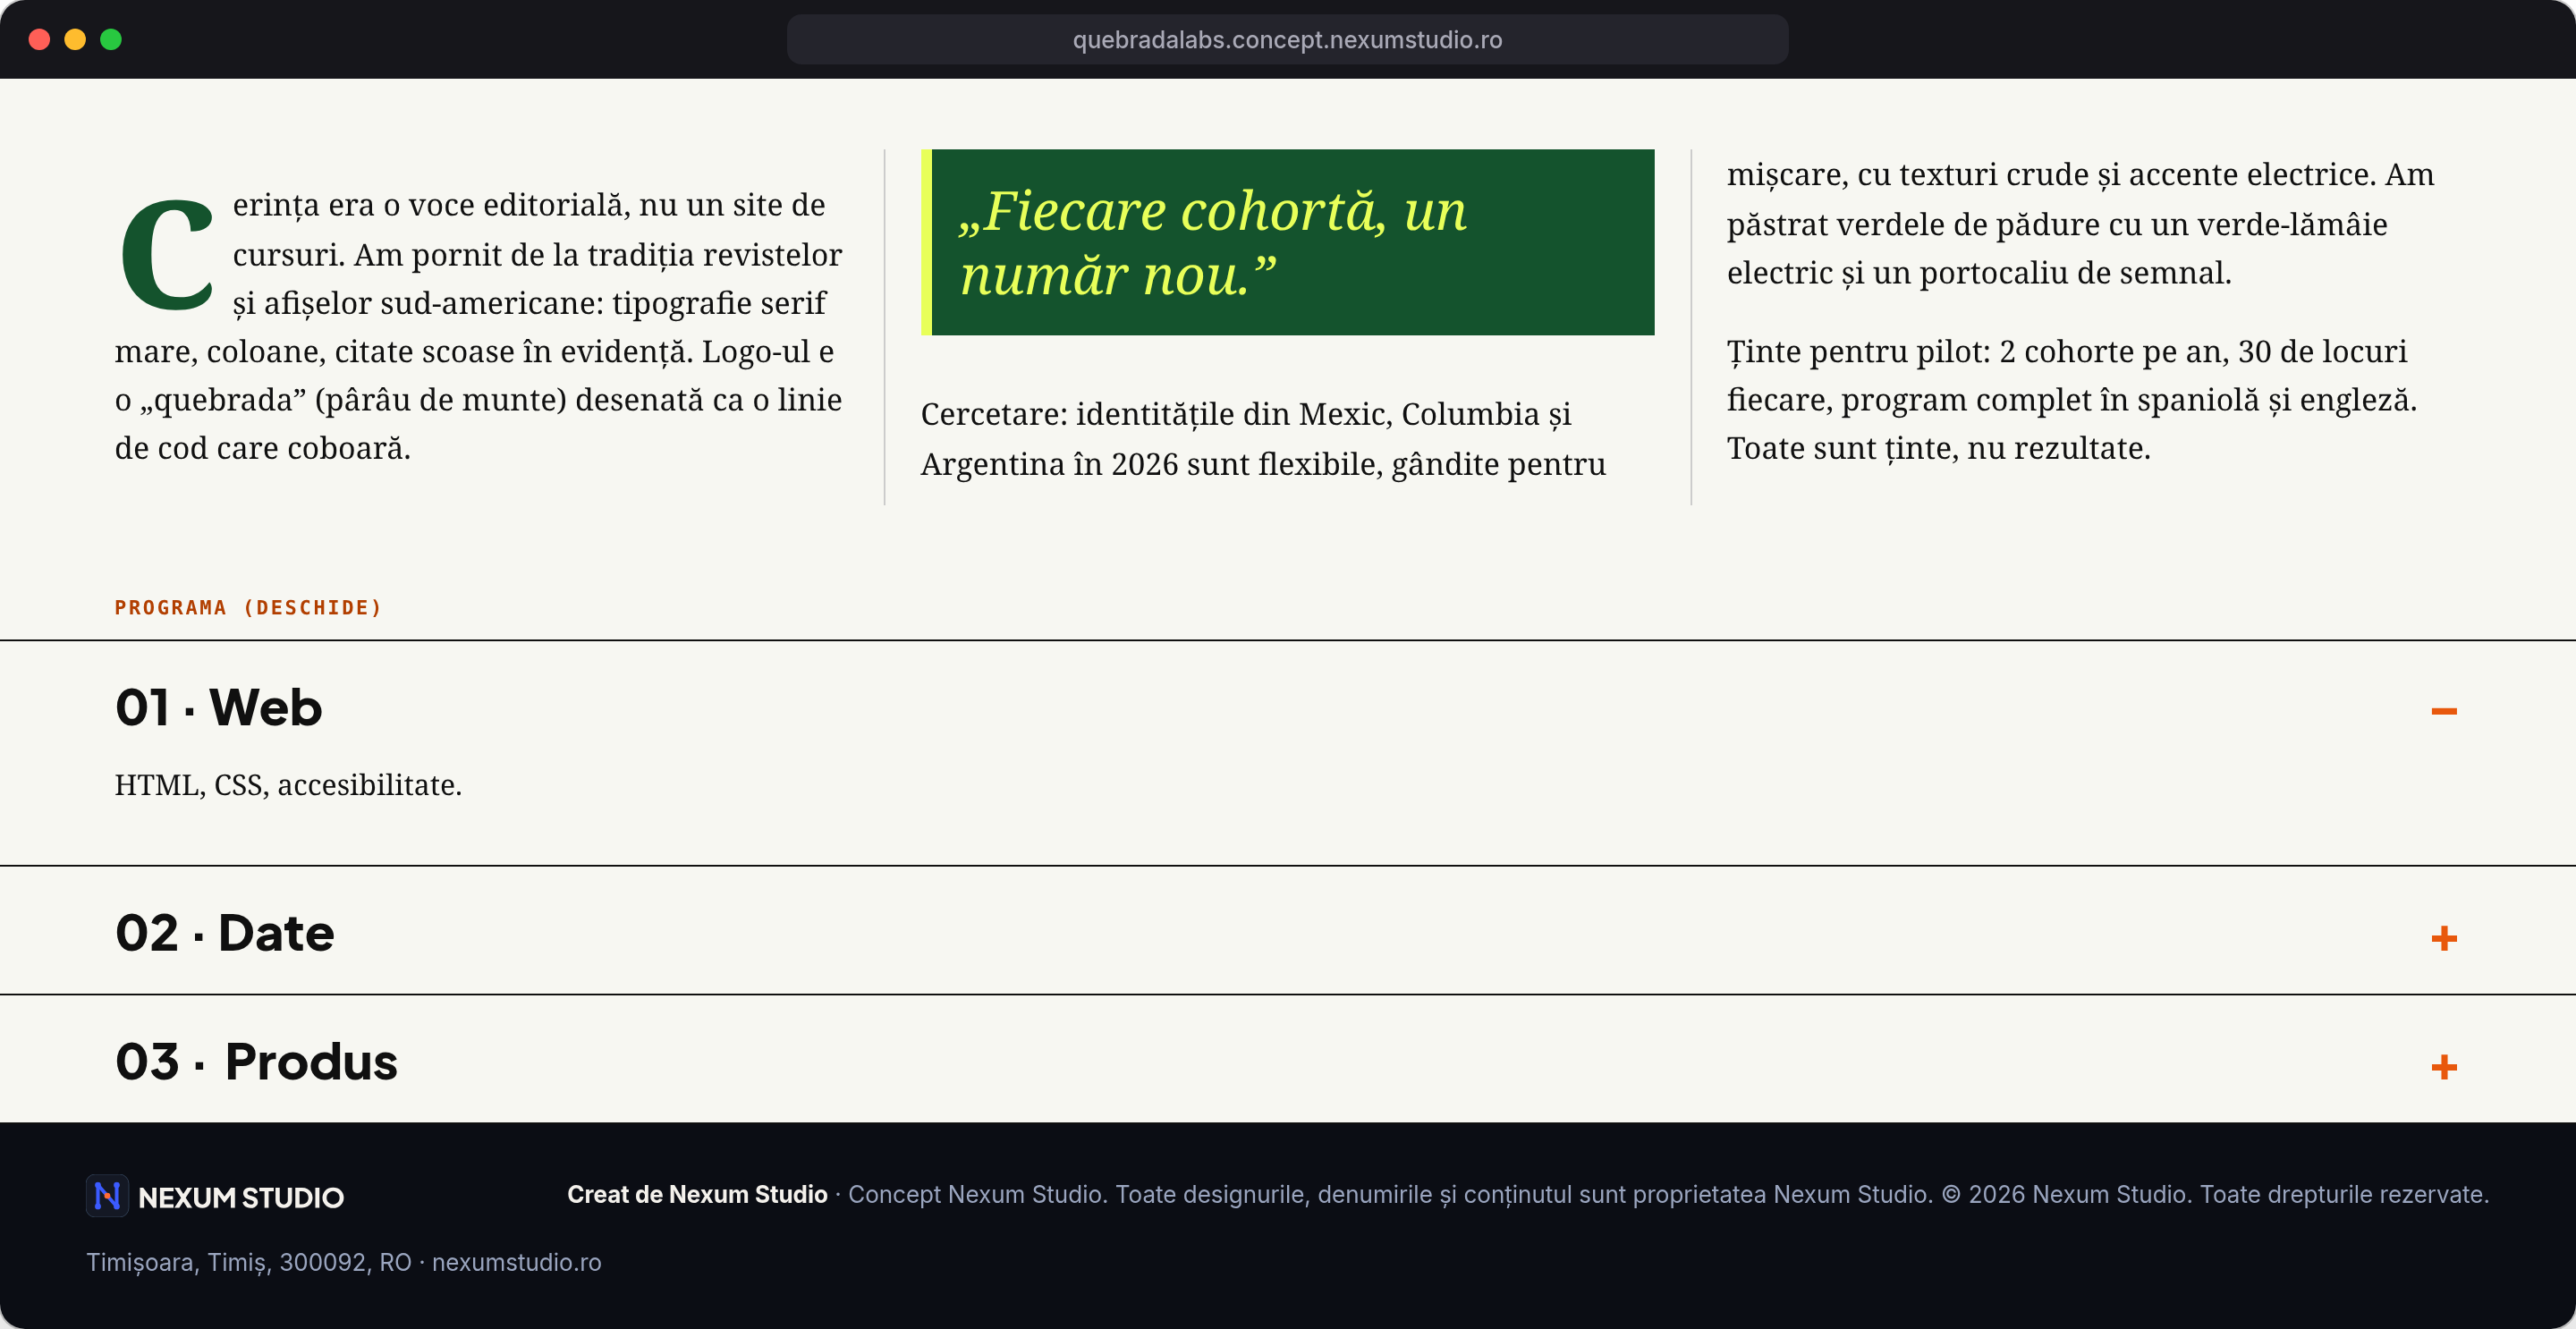2576x1329 pixels.
Task: Click the yellow minimize window button
Action: 75,40
